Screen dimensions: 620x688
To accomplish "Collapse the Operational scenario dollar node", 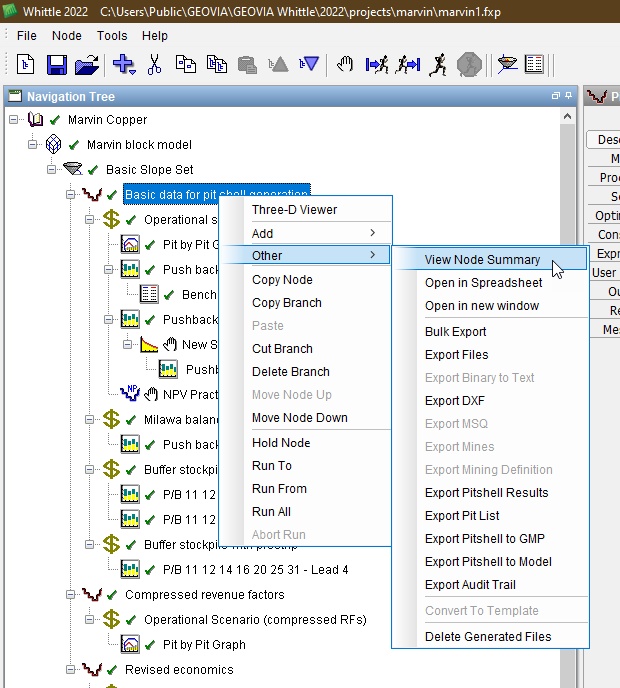I will [90, 219].
